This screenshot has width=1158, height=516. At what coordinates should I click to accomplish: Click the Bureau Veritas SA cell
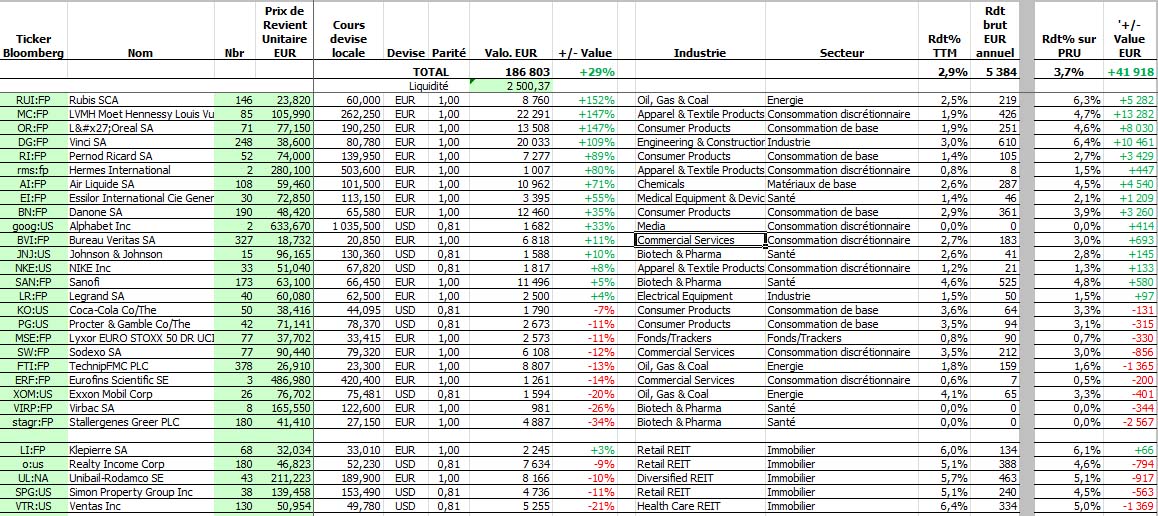point(140,240)
